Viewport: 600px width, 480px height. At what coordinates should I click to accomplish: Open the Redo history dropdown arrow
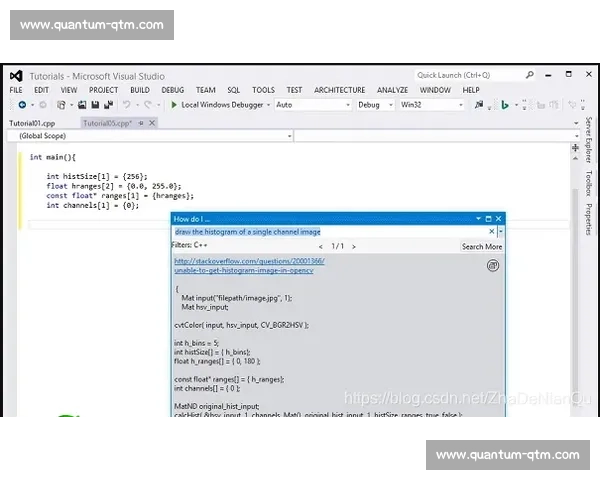tap(158, 105)
